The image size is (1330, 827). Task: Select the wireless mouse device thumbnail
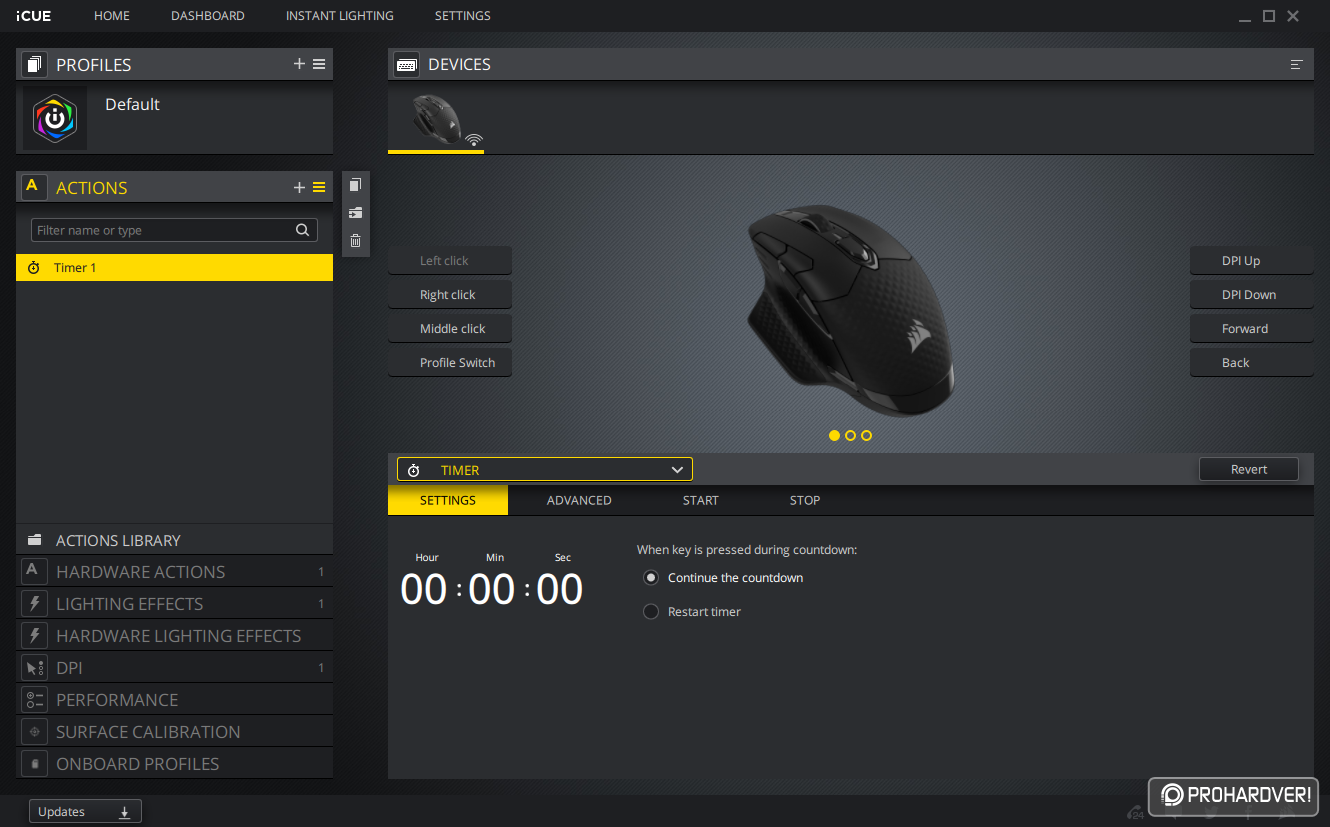pyautogui.click(x=437, y=120)
